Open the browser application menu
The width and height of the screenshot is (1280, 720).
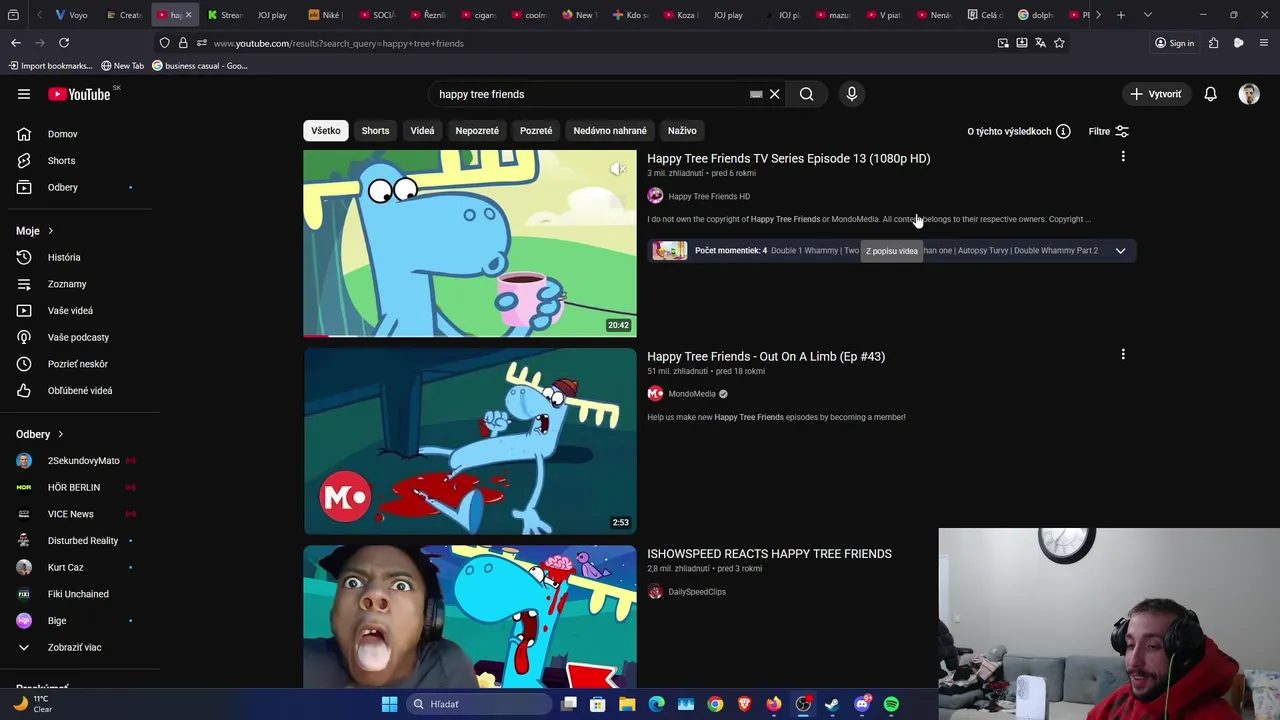pos(1264,43)
